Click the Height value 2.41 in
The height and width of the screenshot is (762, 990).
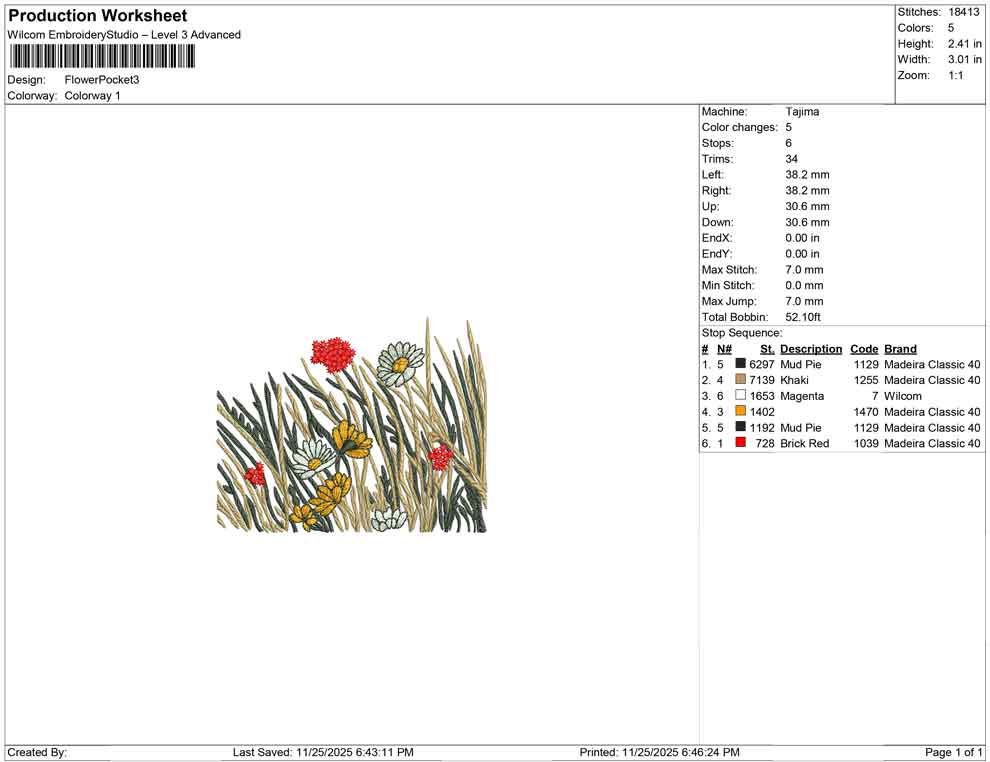coord(964,44)
